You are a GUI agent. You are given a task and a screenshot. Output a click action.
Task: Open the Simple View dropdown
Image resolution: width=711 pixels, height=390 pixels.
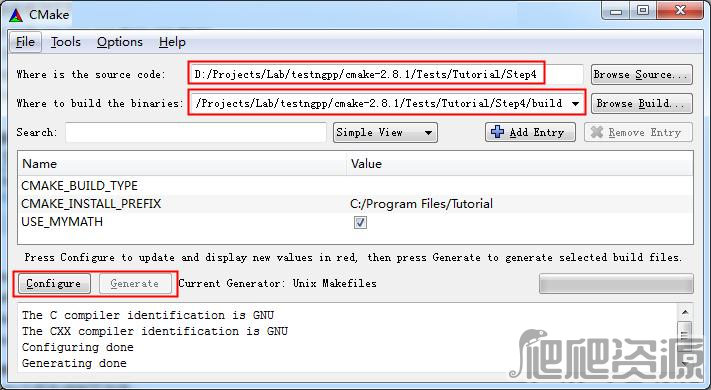tap(385, 132)
